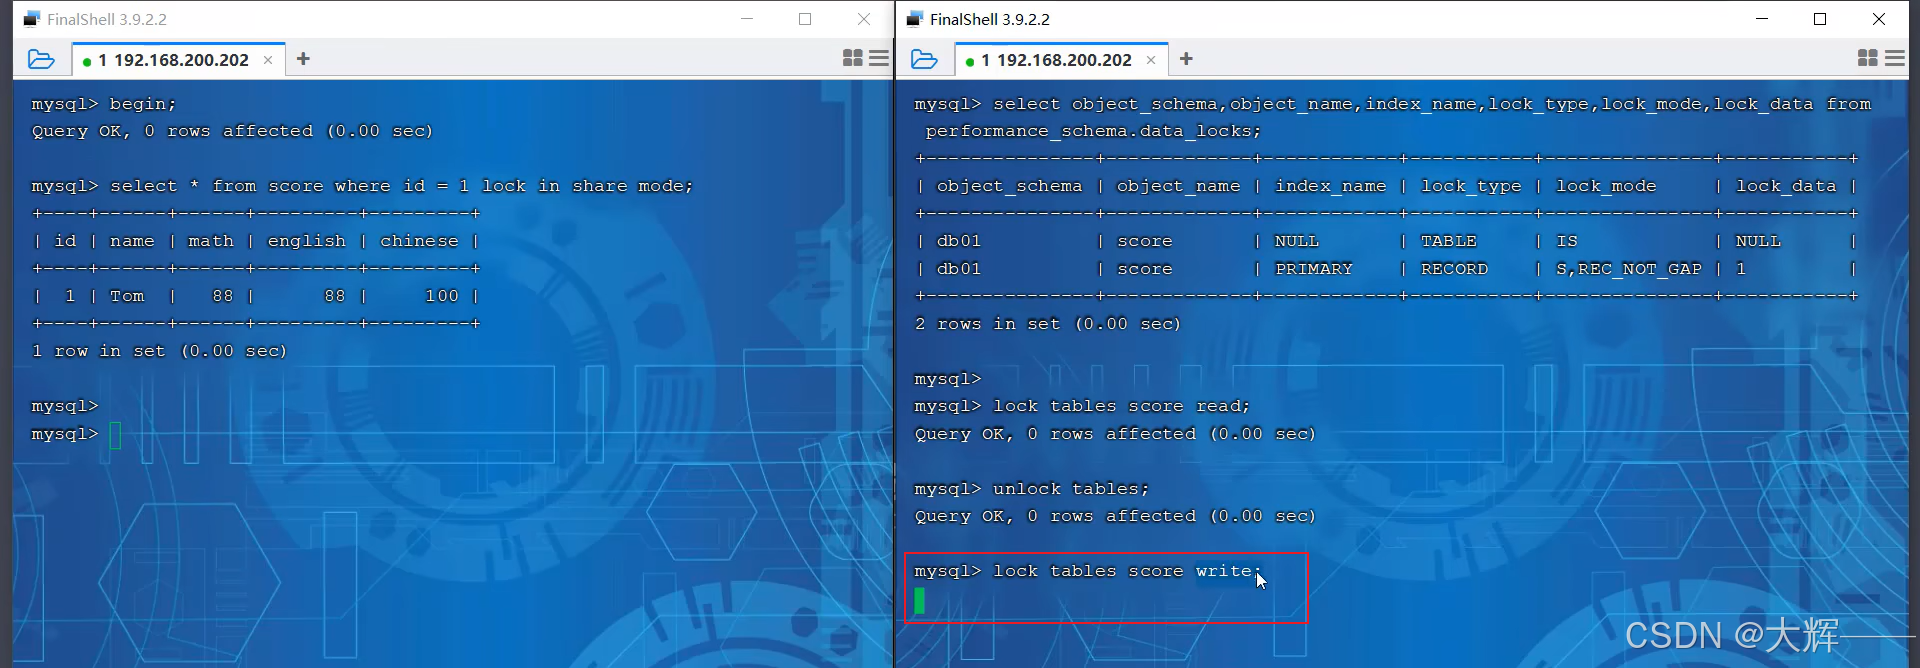1920x668 pixels.
Task: Open hamburger menu in left window
Action: coord(879,58)
